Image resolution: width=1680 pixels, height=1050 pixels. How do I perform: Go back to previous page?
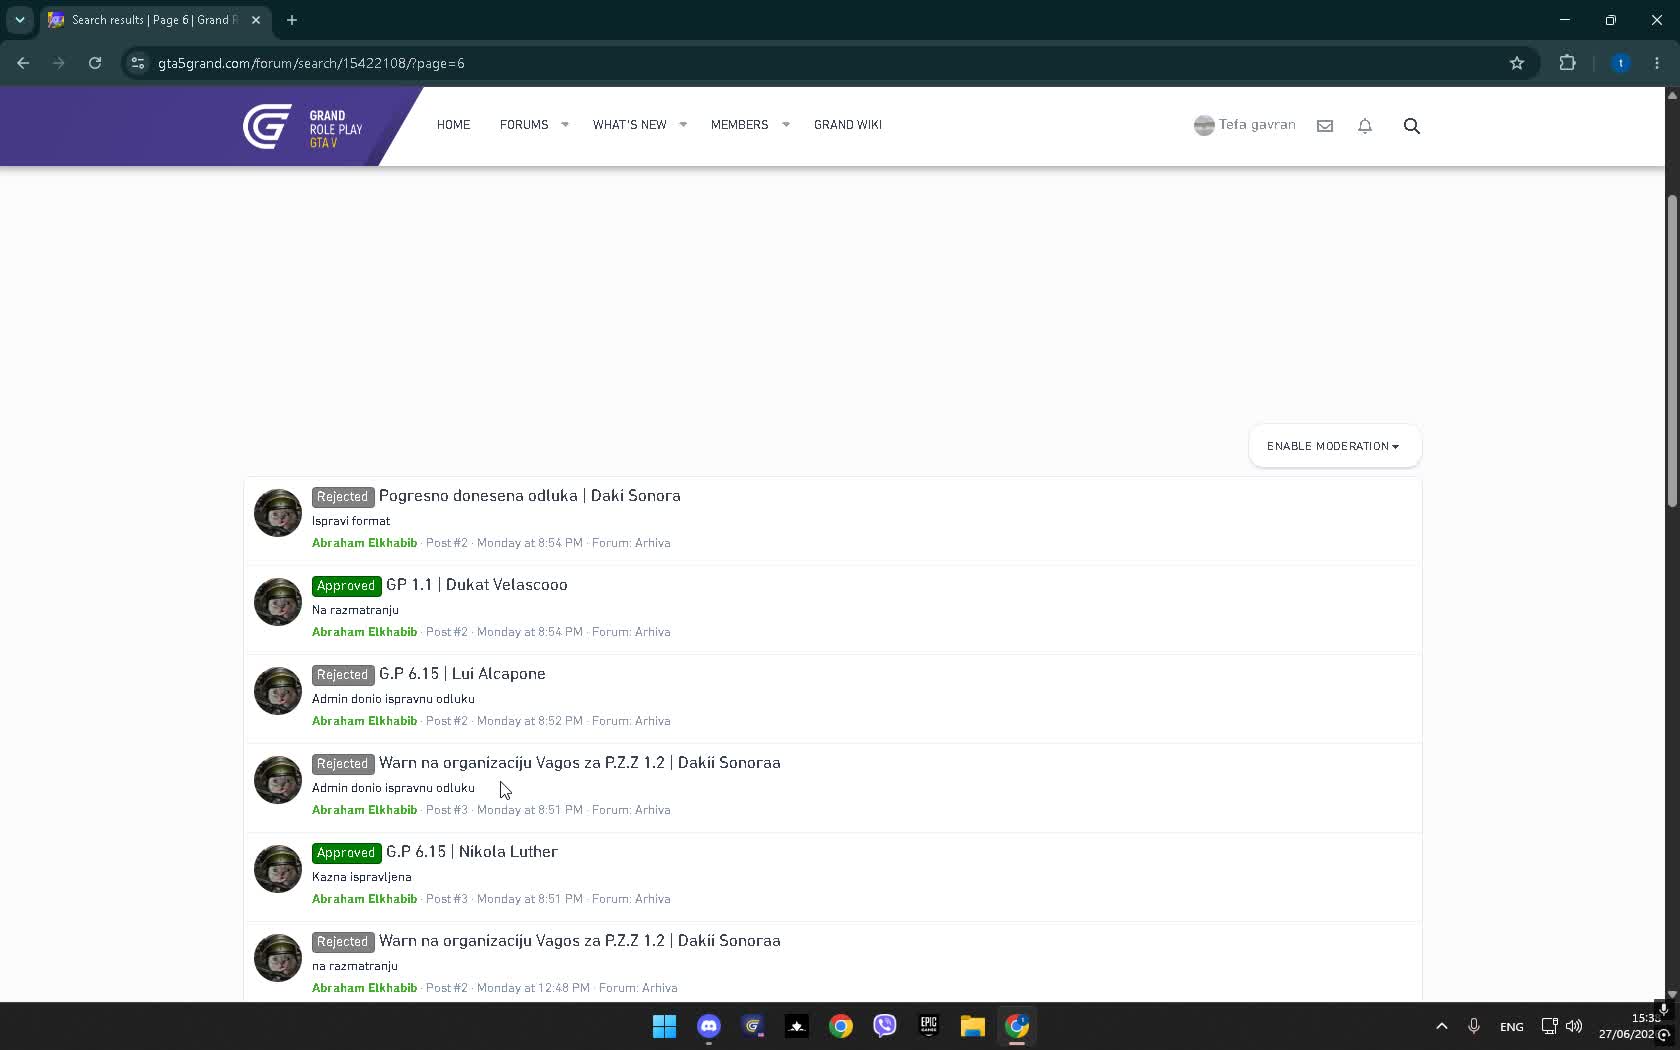[23, 63]
